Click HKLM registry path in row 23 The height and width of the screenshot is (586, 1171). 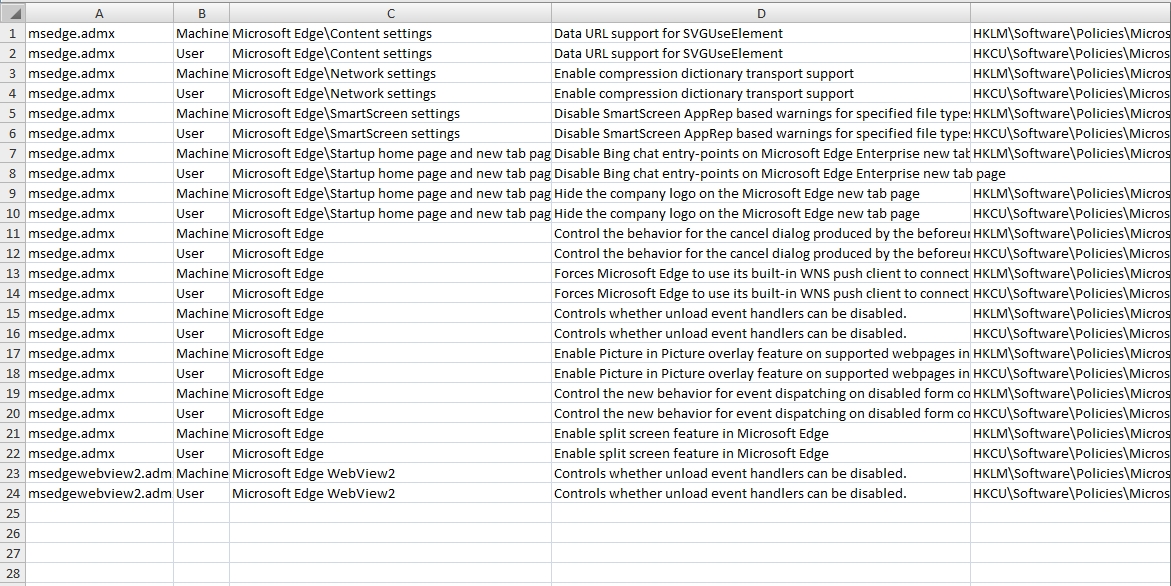coord(1071,473)
